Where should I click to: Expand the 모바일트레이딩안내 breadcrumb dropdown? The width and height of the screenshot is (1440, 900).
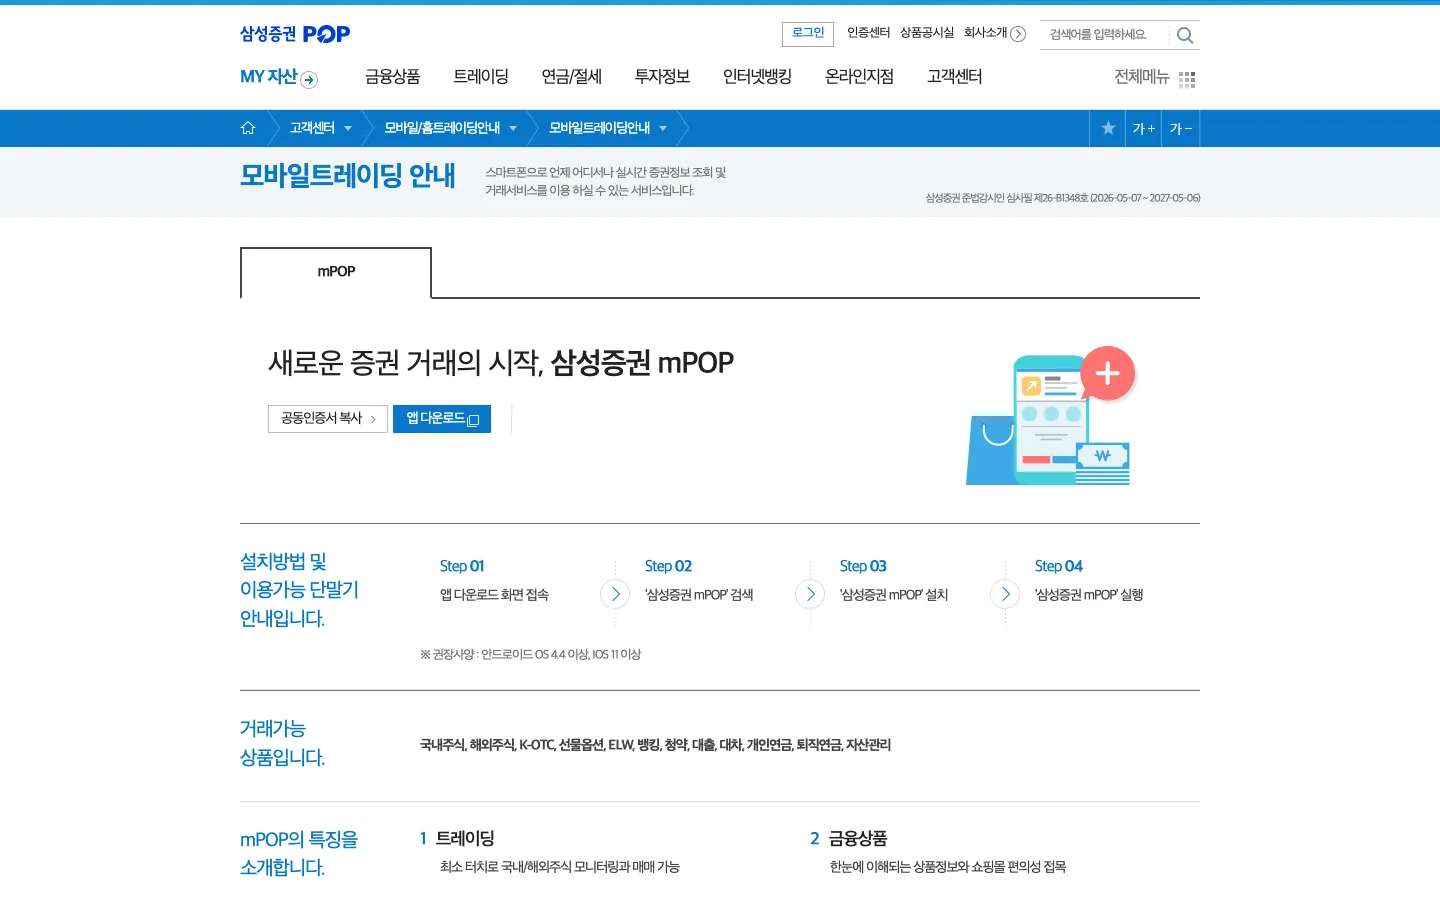click(x=663, y=128)
